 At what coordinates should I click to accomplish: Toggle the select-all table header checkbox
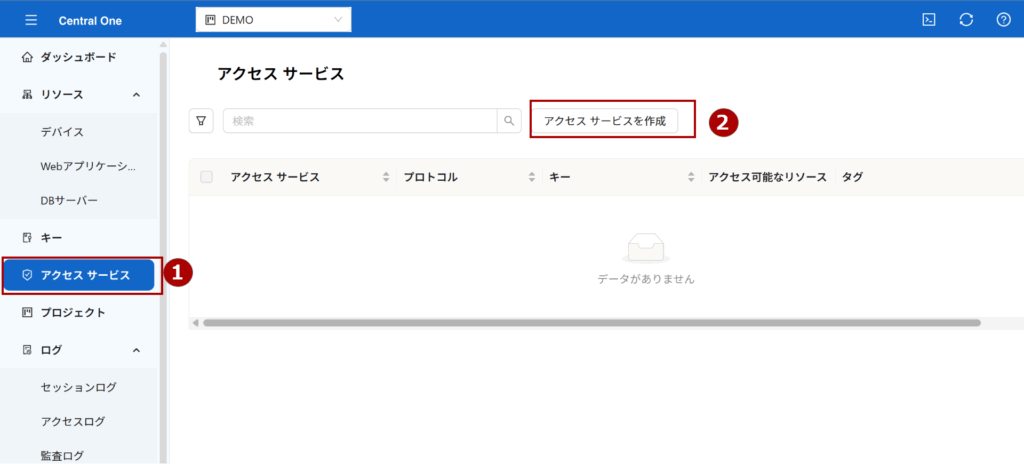click(x=207, y=177)
